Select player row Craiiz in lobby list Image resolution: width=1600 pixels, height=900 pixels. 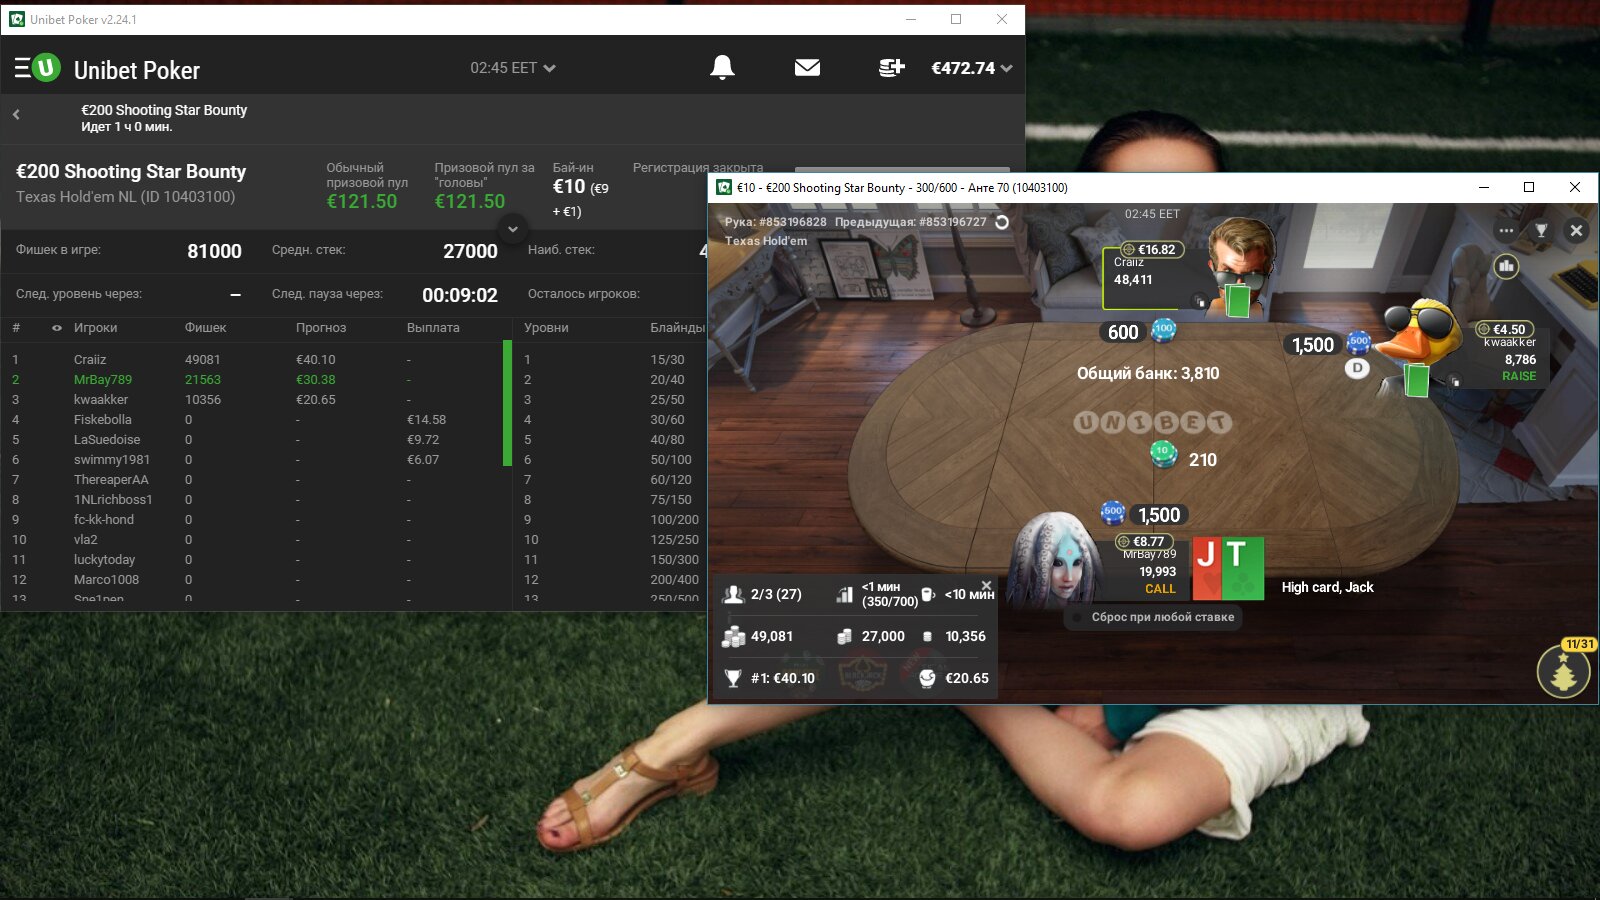(x=255, y=359)
